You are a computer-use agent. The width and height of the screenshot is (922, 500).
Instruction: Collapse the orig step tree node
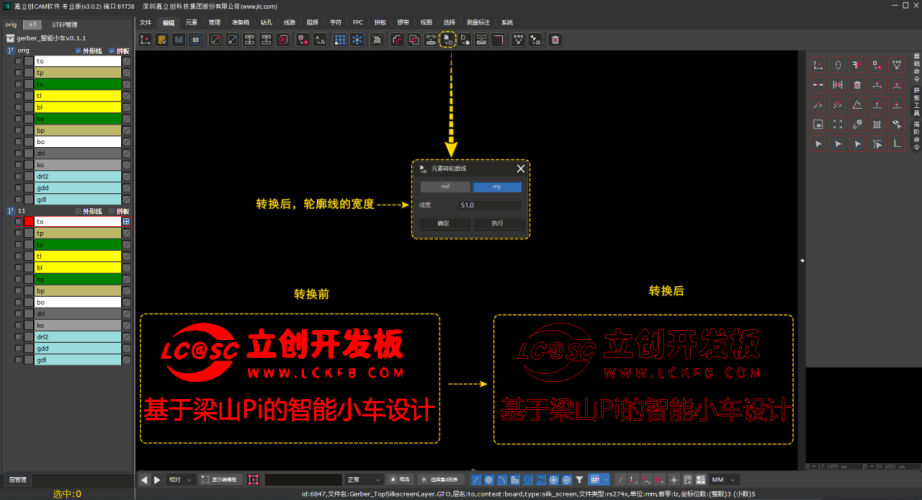(11, 51)
